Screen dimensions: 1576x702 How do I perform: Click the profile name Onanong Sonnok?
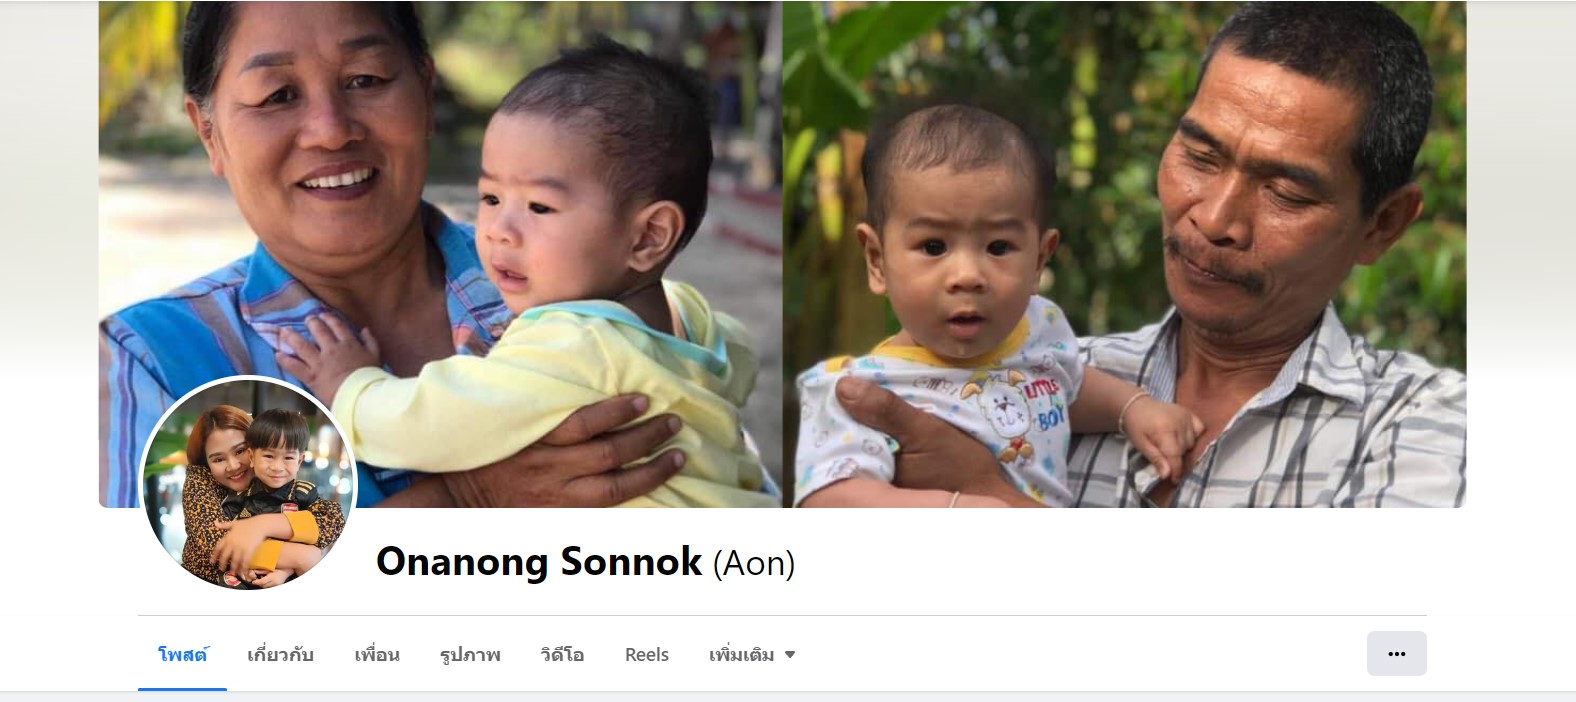coord(538,562)
